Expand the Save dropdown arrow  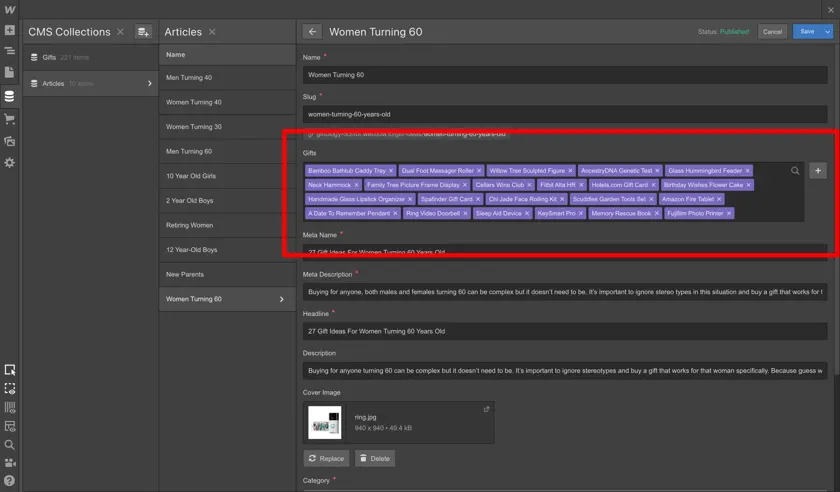(x=828, y=32)
